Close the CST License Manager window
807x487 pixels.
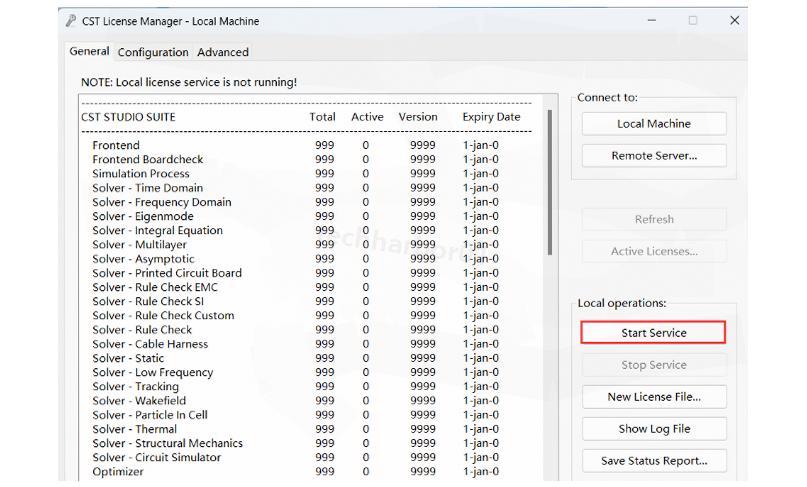pyautogui.click(x=735, y=20)
